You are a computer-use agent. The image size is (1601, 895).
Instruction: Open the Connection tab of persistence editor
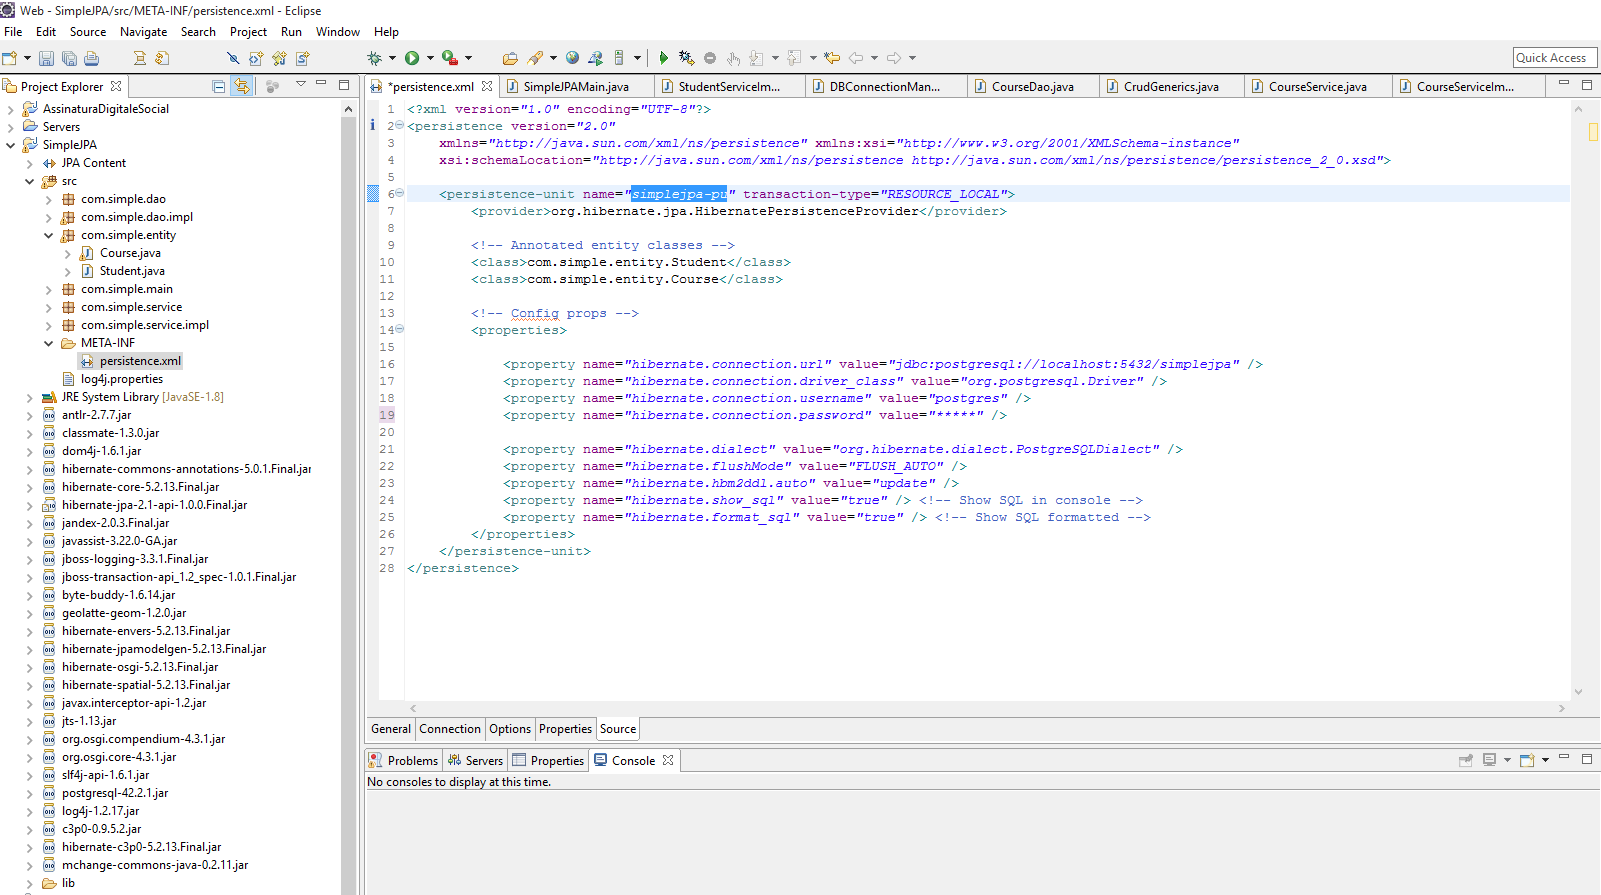point(449,729)
